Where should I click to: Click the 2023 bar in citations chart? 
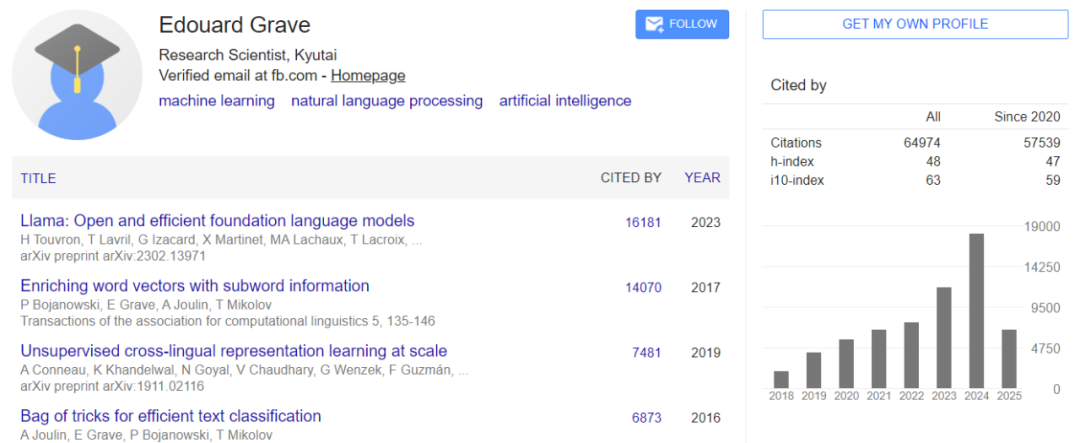(x=944, y=338)
